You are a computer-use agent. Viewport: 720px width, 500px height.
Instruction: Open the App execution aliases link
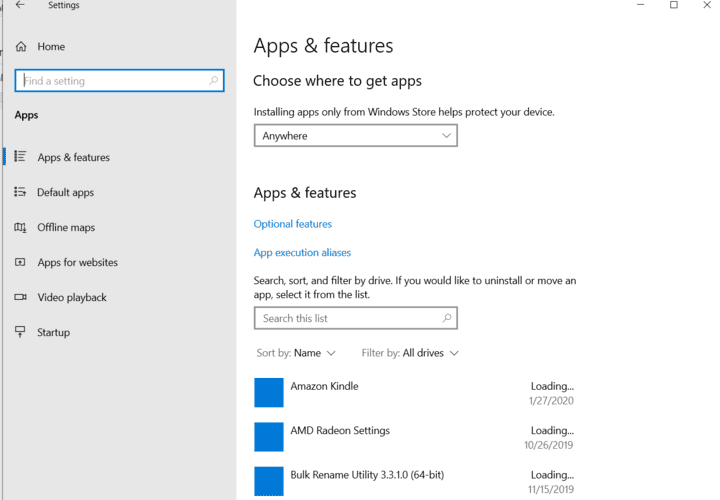tap(302, 253)
